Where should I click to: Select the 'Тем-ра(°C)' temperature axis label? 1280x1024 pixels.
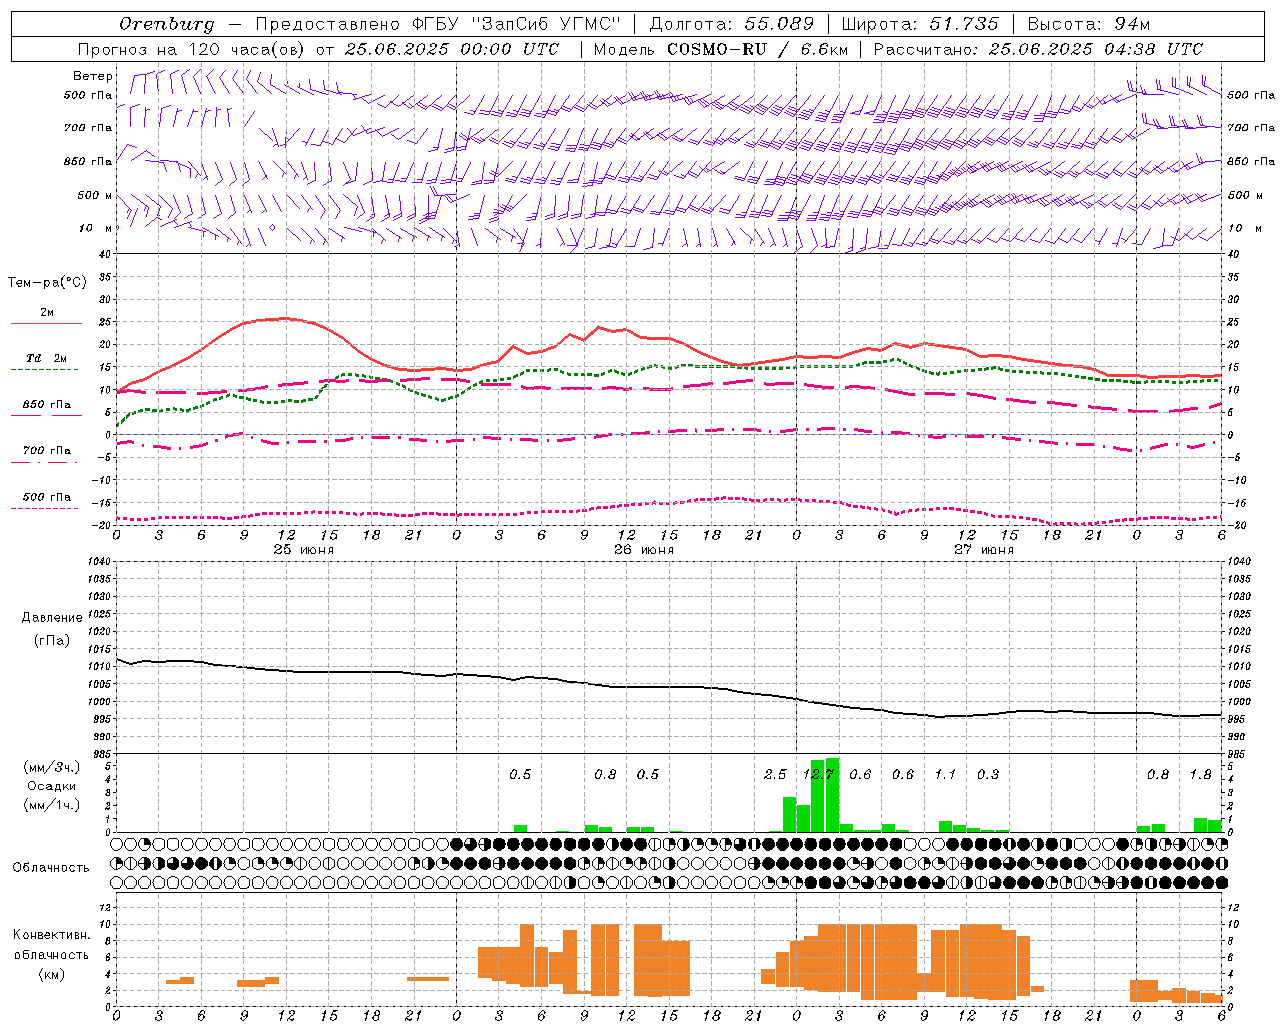(47, 283)
